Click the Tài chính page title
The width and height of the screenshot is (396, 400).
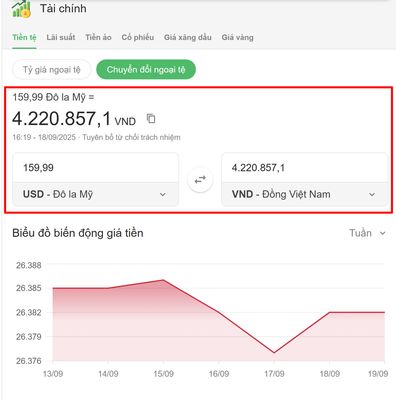[63, 9]
